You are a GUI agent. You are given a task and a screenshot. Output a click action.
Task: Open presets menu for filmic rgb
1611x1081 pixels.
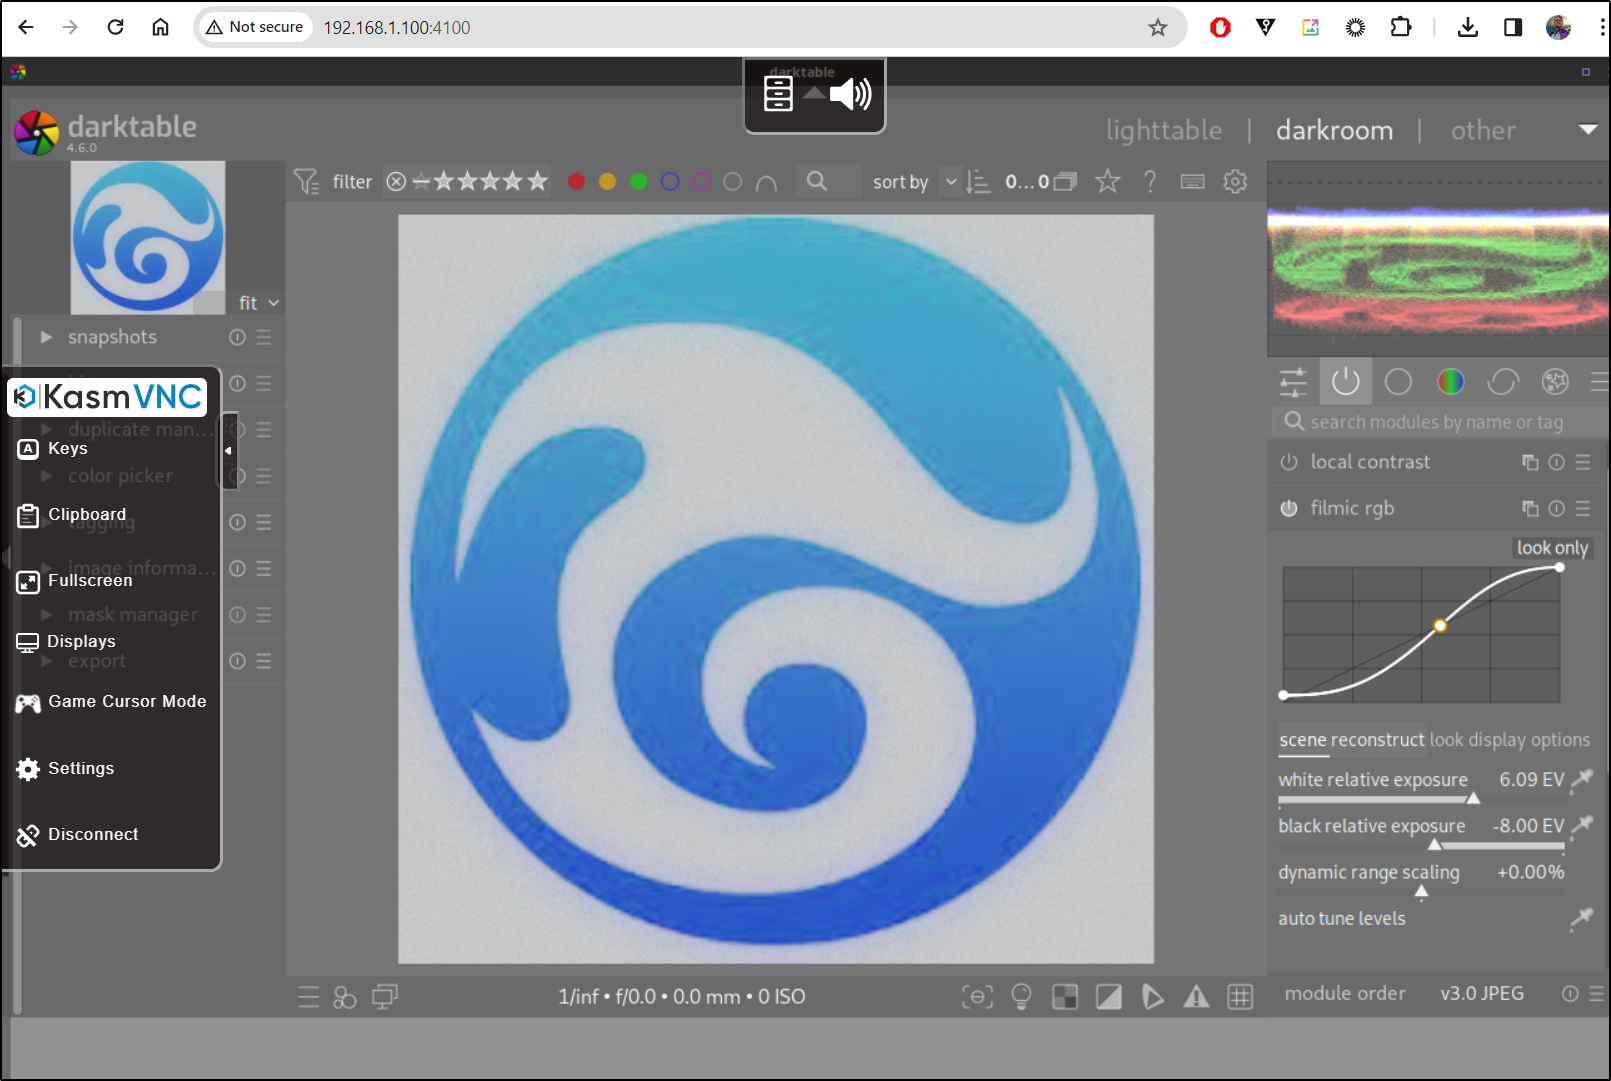pos(1583,508)
